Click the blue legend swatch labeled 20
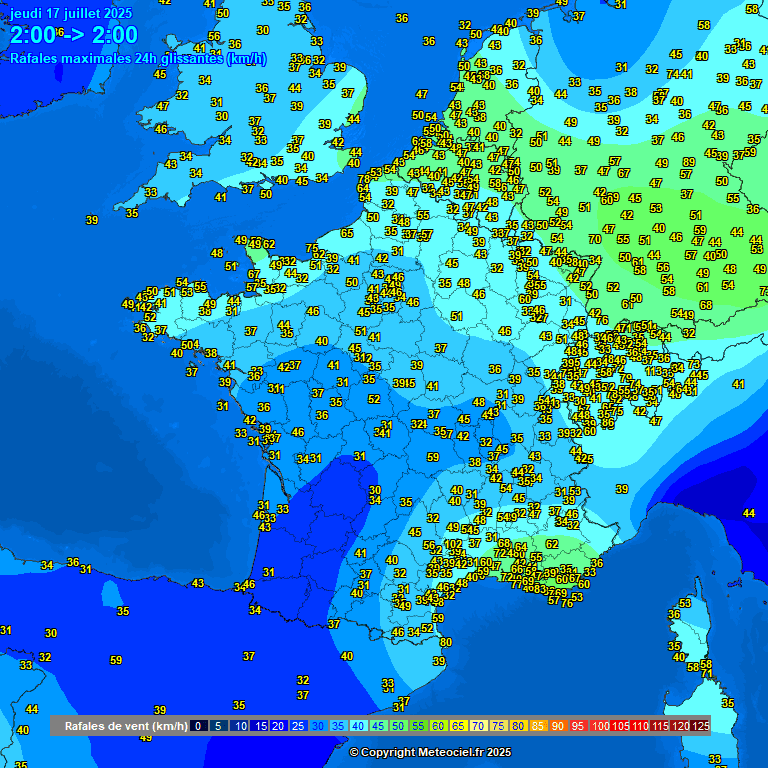 click(x=278, y=726)
